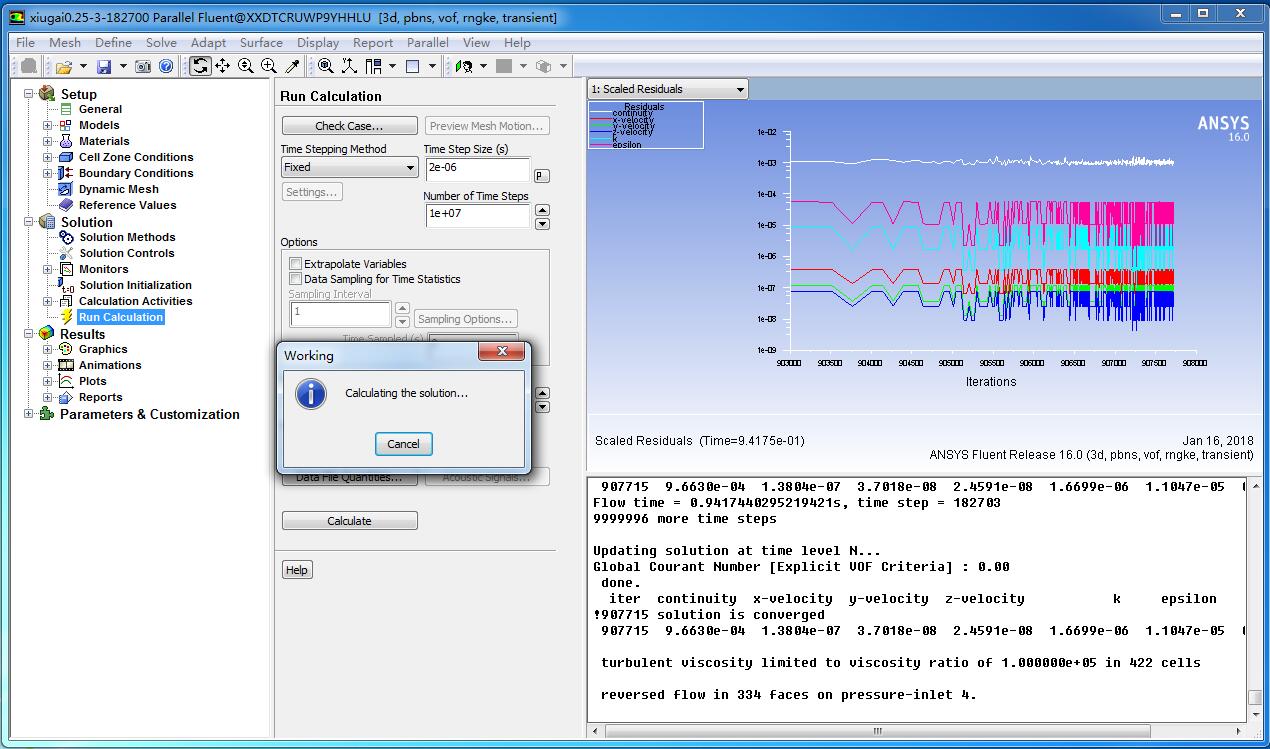Click the Run Calculation lightning bolt icon
This screenshot has height=749, width=1270.
(67, 317)
